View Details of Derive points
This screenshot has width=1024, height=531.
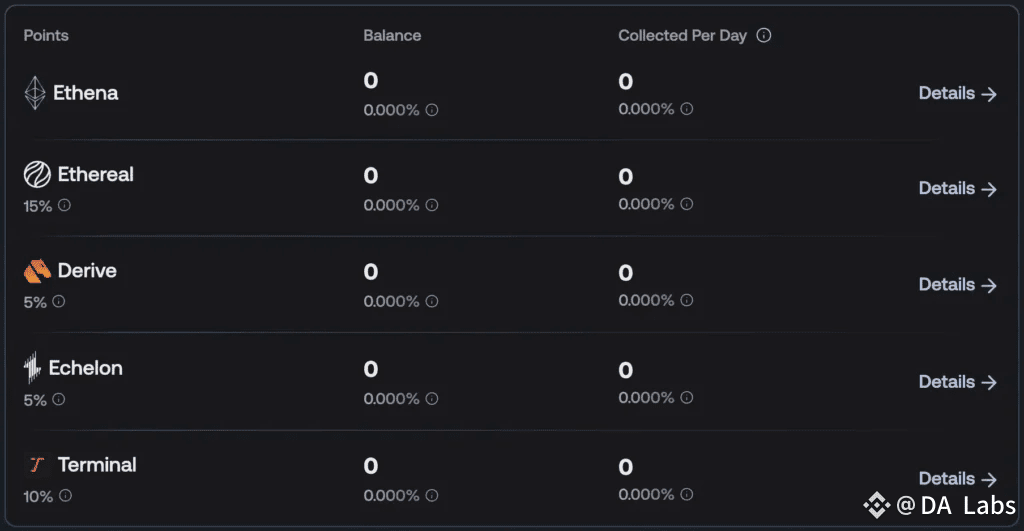coord(957,285)
